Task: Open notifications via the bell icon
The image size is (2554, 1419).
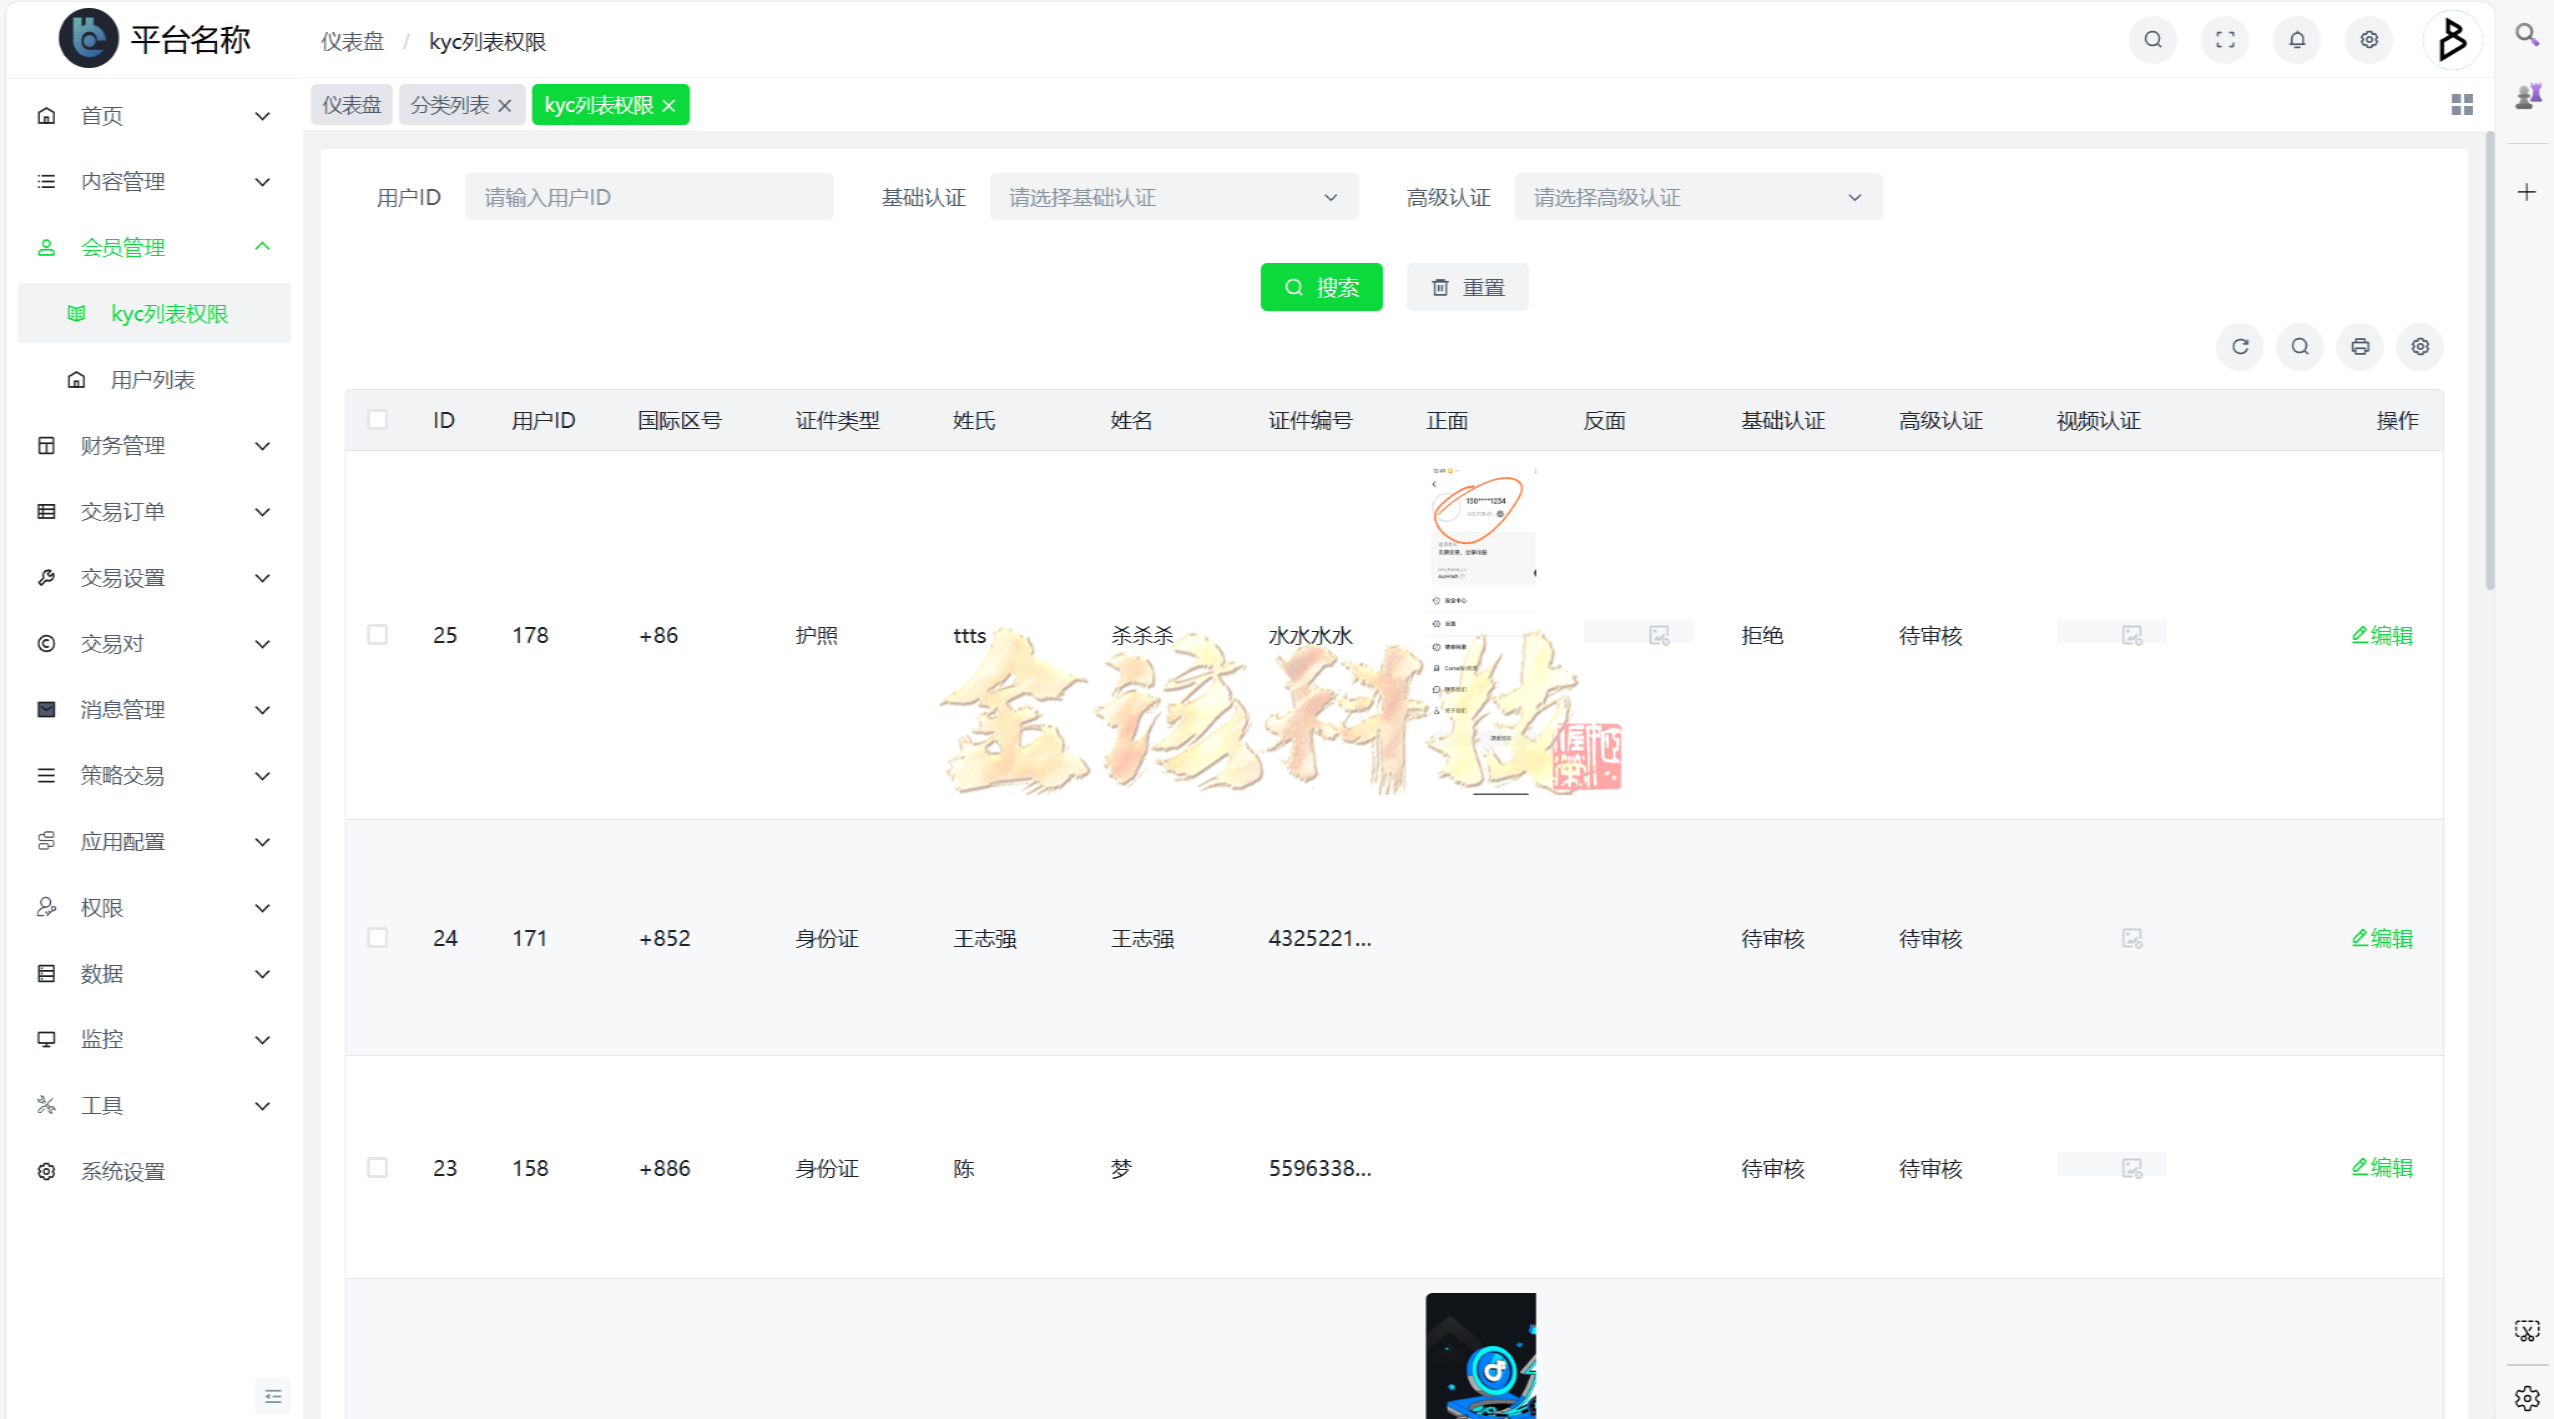Action: [2296, 40]
